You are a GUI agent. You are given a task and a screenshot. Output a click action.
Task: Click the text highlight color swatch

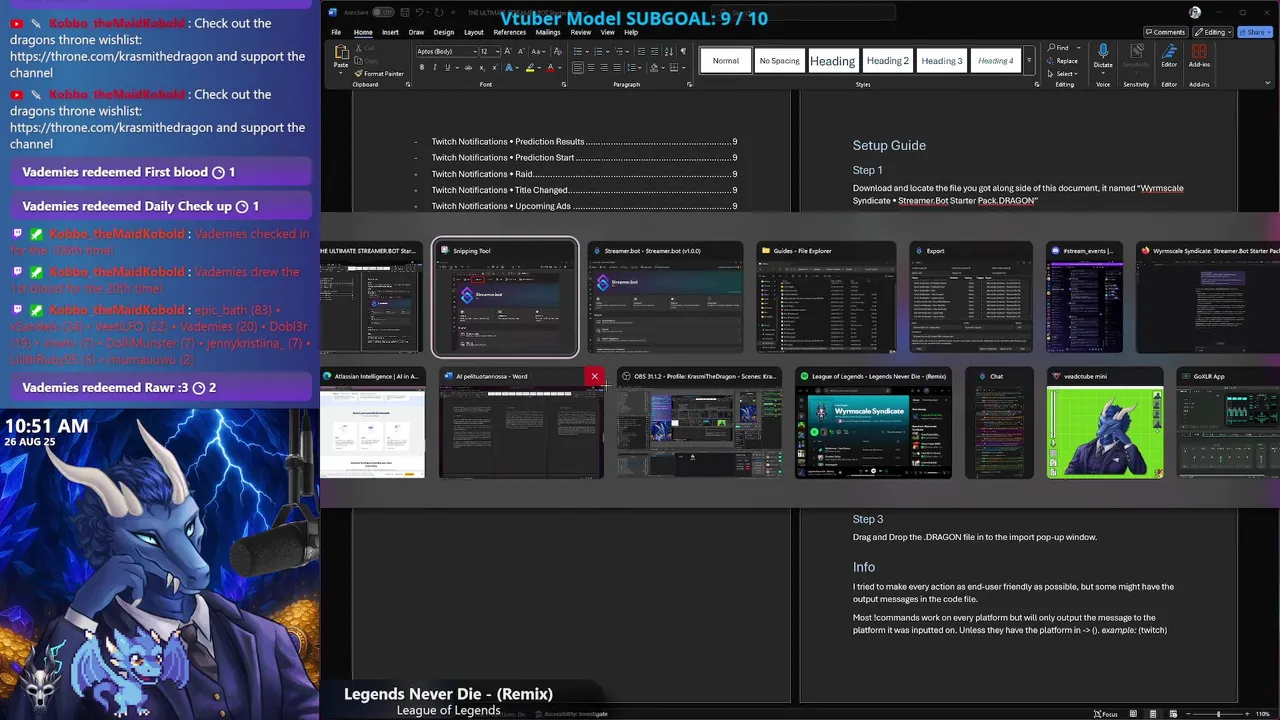[530, 67]
